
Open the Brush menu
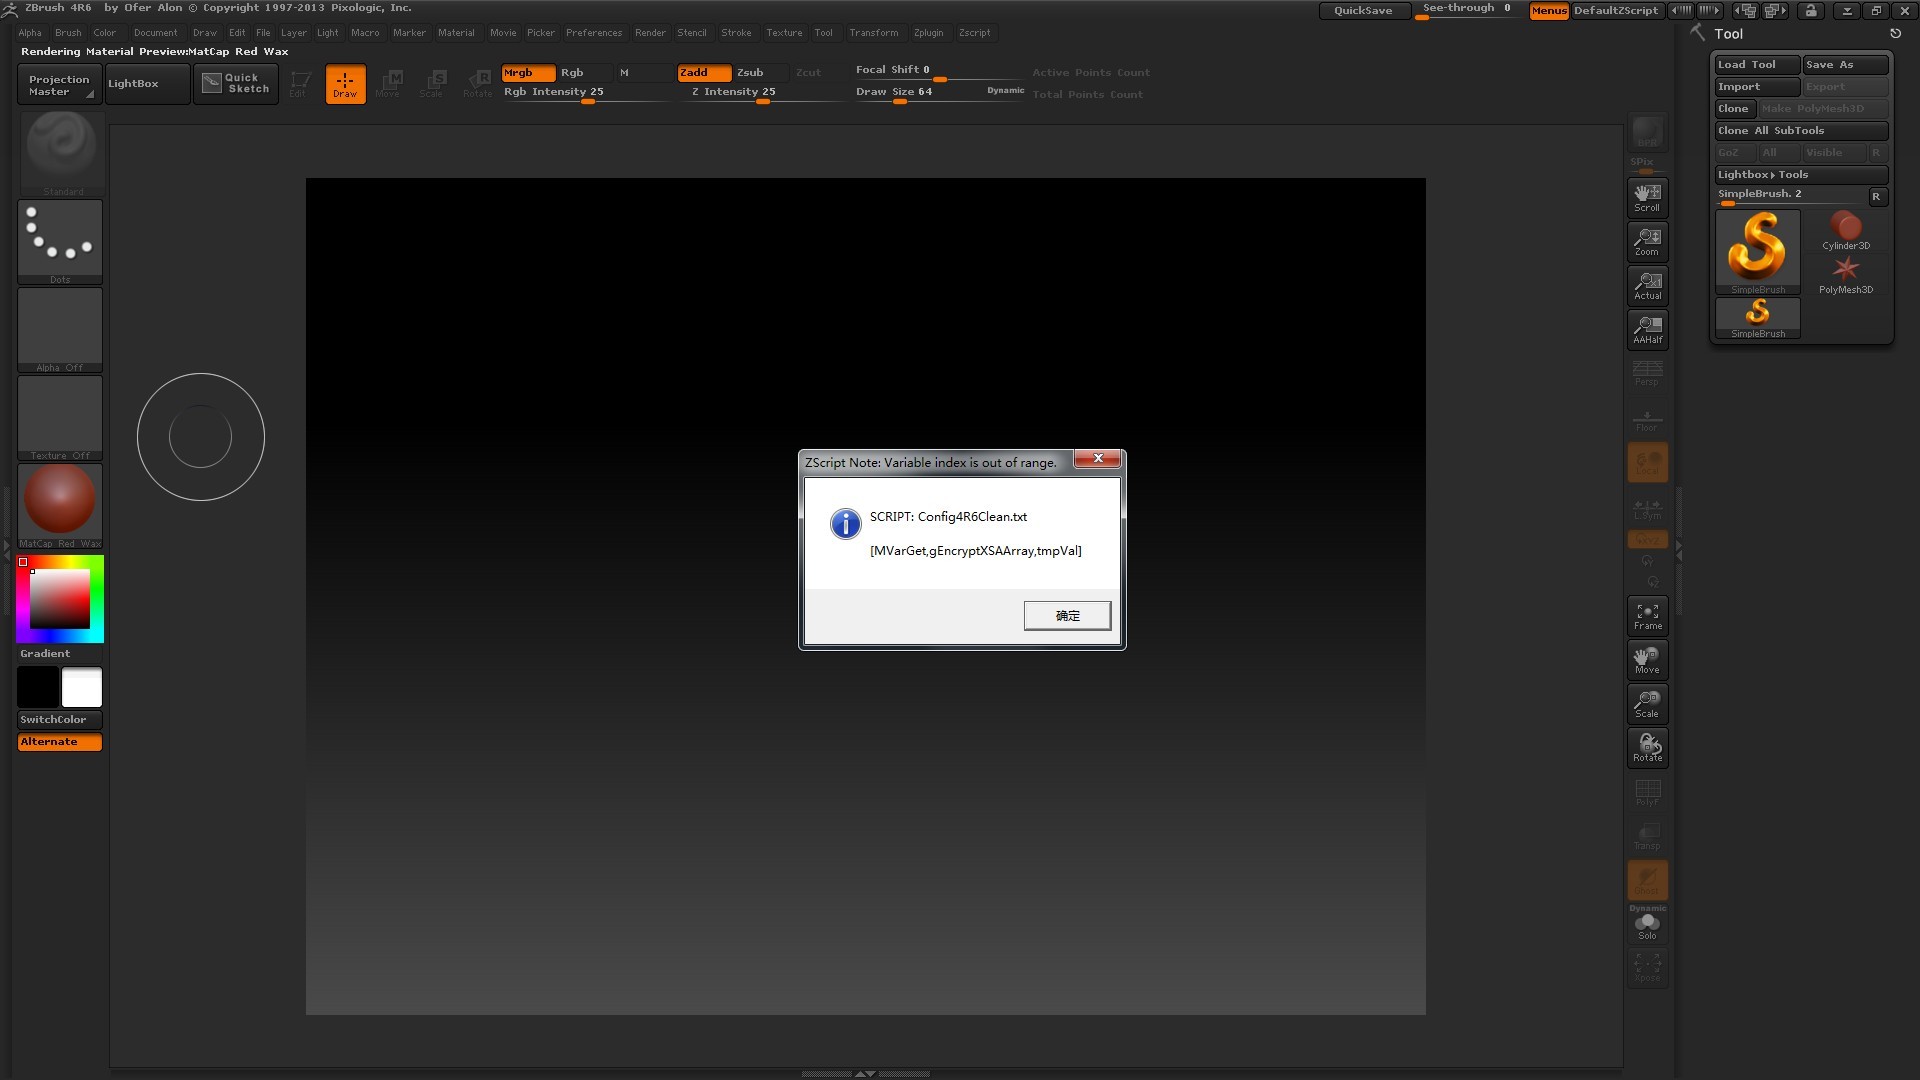coord(68,33)
